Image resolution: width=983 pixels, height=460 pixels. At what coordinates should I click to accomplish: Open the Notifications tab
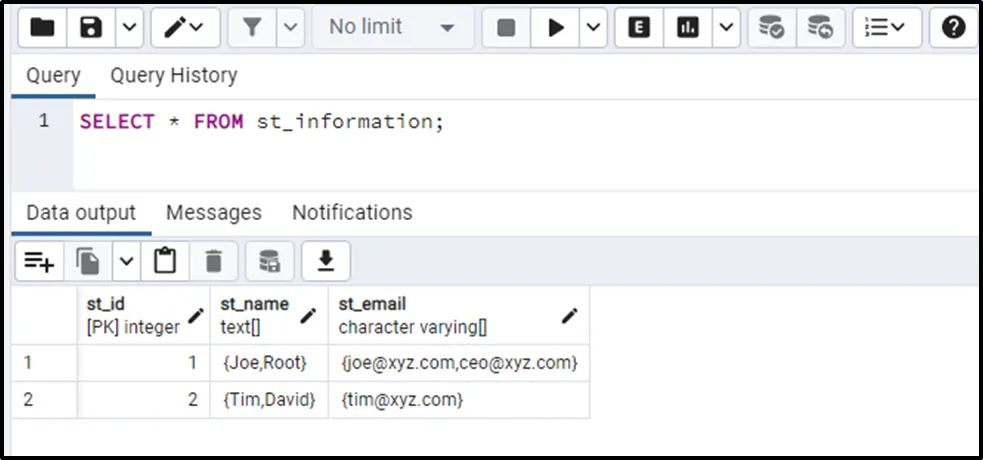pos(352,212)
